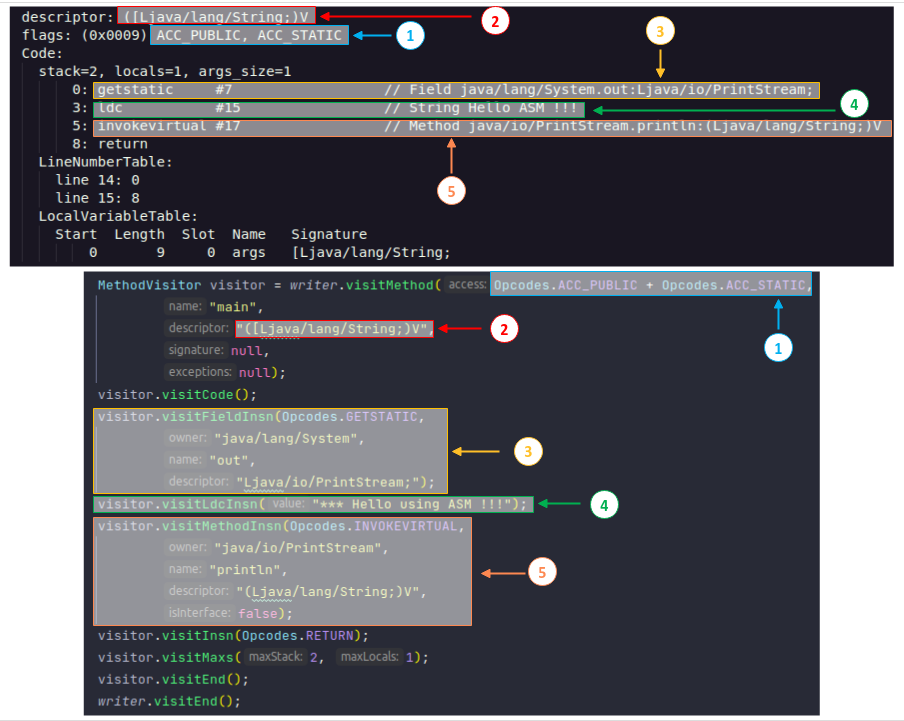Screen dimensions: 904x721
Task: Click the visitor.visitCode() call
Action: (177, 394)
